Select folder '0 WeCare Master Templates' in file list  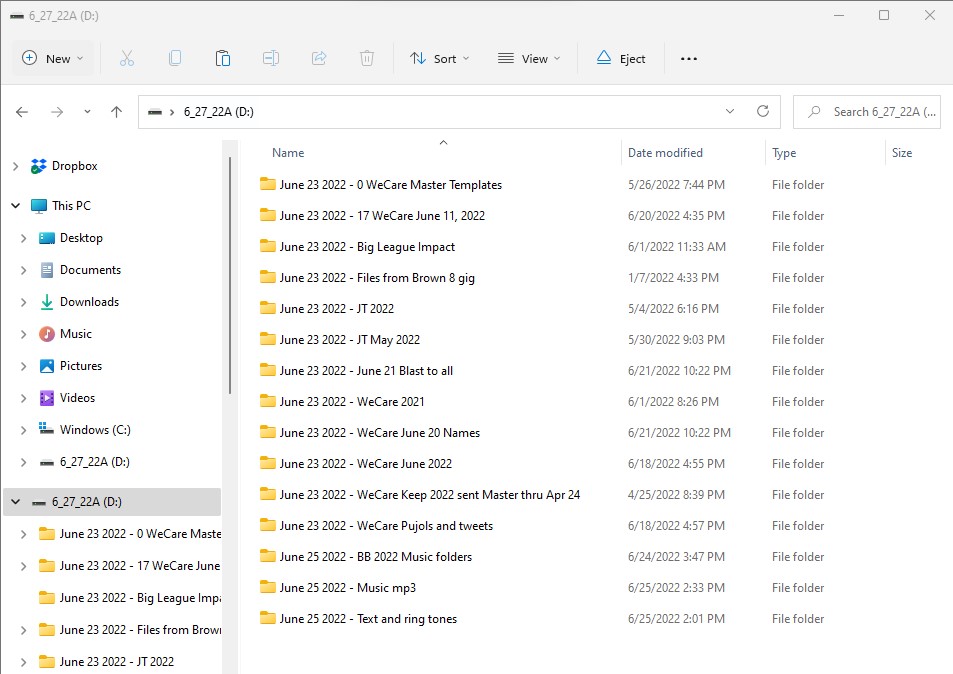tap(390, 185)
